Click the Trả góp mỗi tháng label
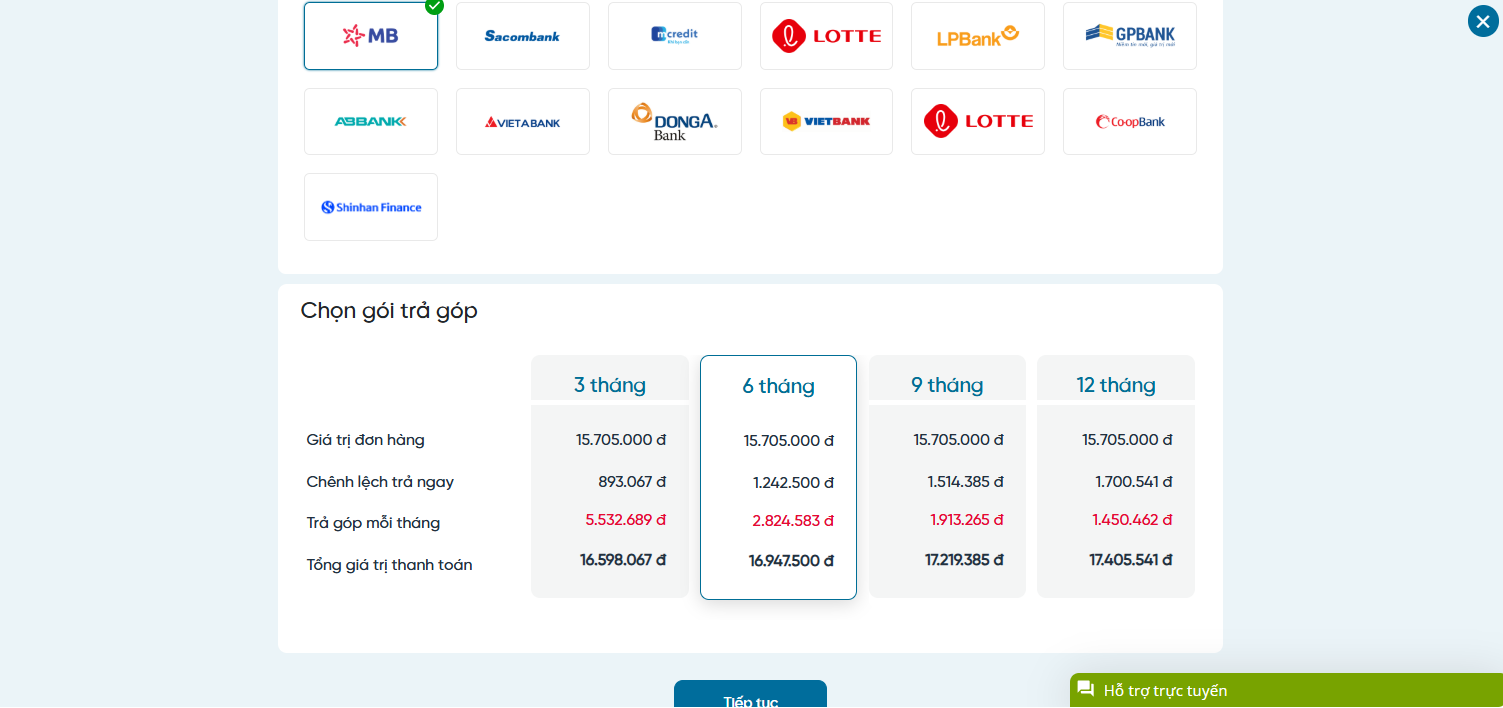 373,523
